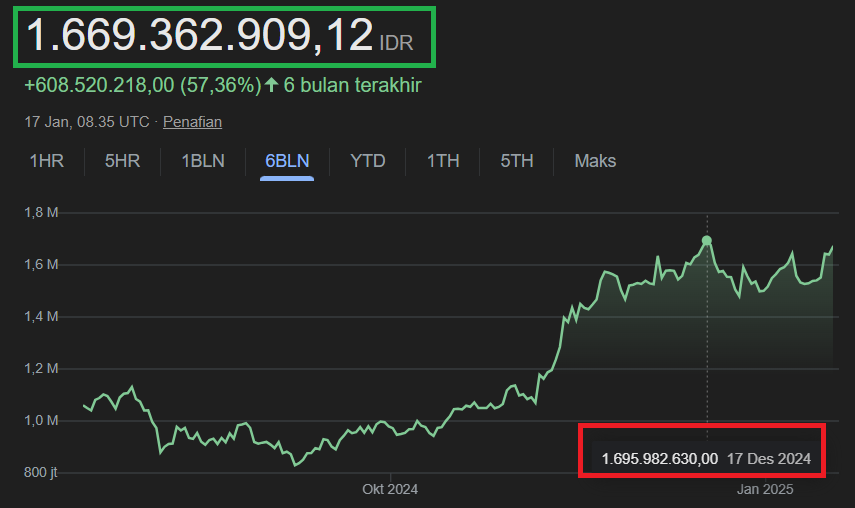Click the tooltip date 17 Des 2024
The height and width of the screenshot is (508, 855).
point(769,459)
